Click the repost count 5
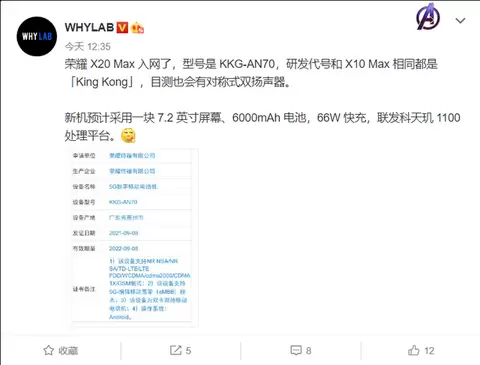This screenshot has width=480, height=365. click(188, 351)
